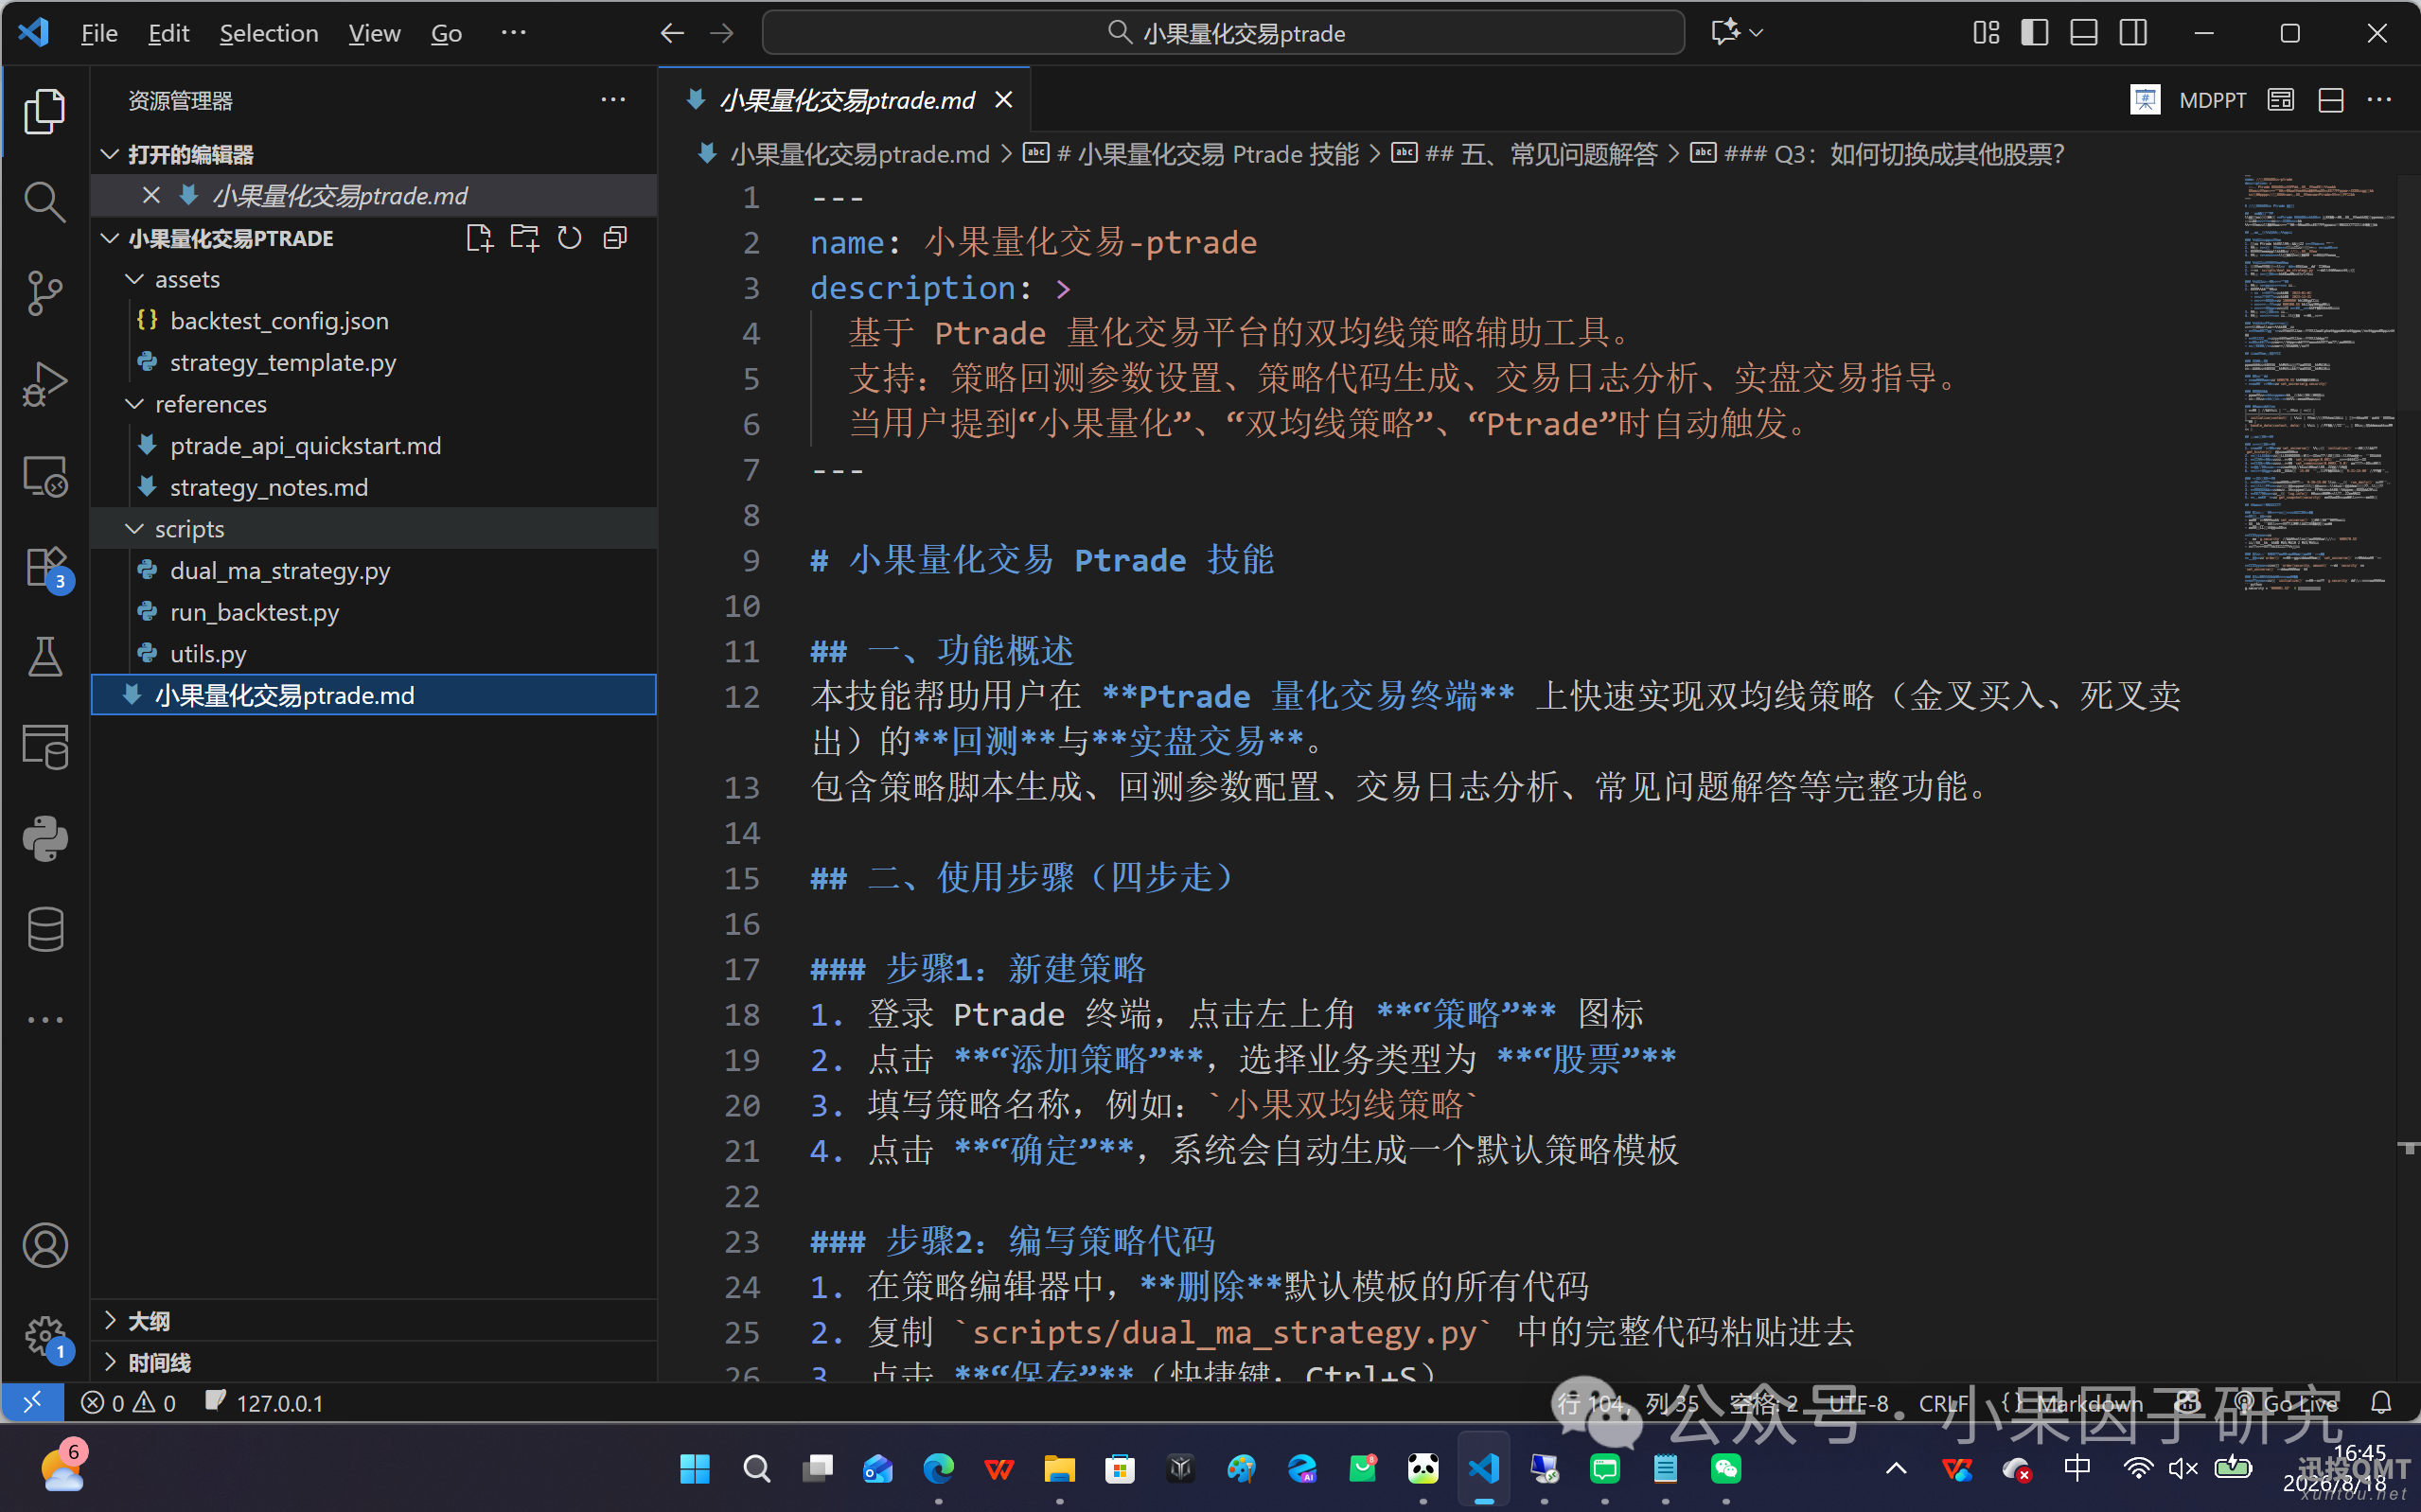Close open editor 小果量化交易ptrade.md entry
Image resolution: width=2421 pixels, height=1512 pixels.
[x=151, y=196]
